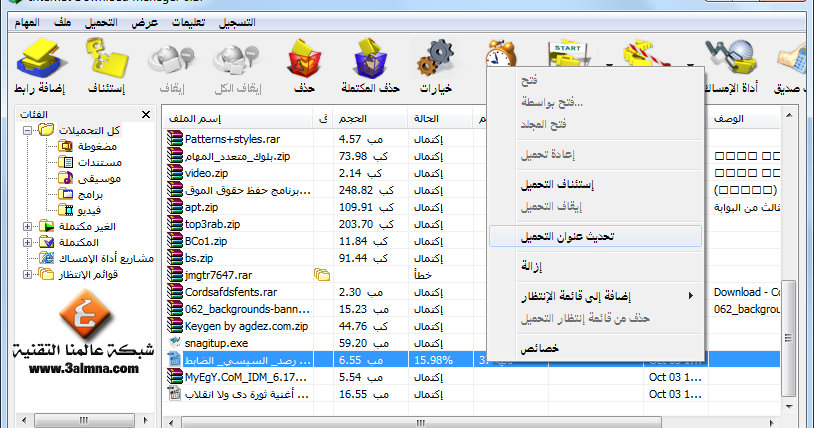The width and height of the screenshot is (814, 428).
Task: Select file Patterns+styles.rar
Action: [x=232, y=139]
